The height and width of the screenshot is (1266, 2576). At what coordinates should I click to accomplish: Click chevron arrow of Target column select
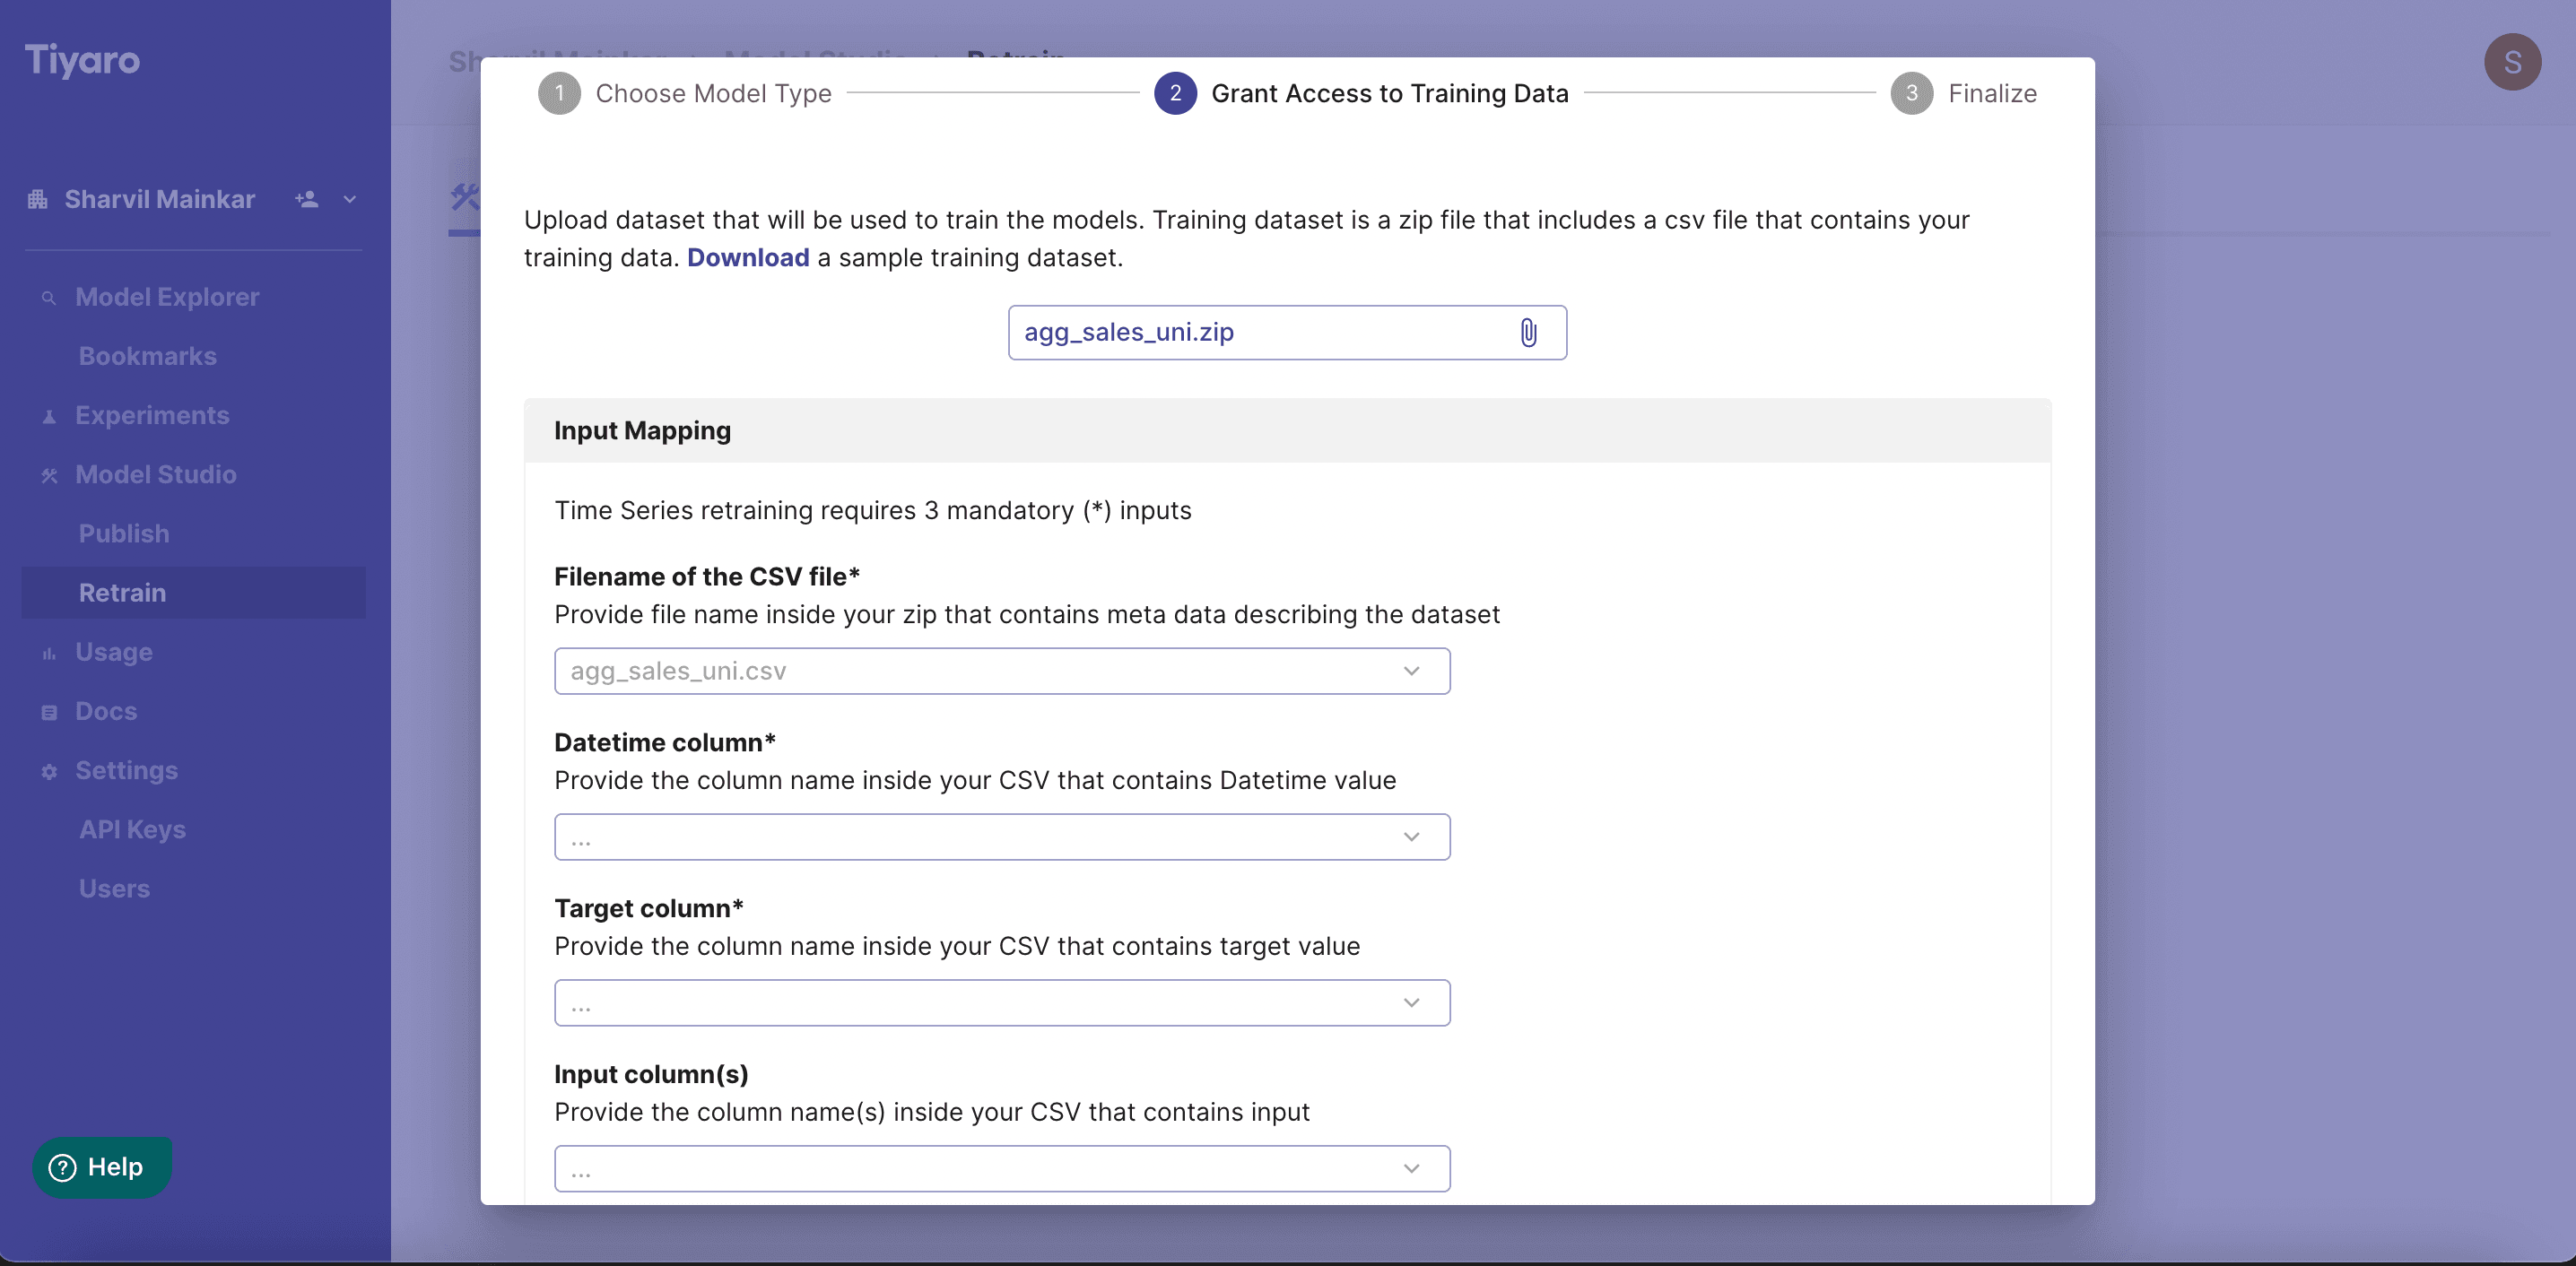pyautogui.click(x=1411, y=1003)
